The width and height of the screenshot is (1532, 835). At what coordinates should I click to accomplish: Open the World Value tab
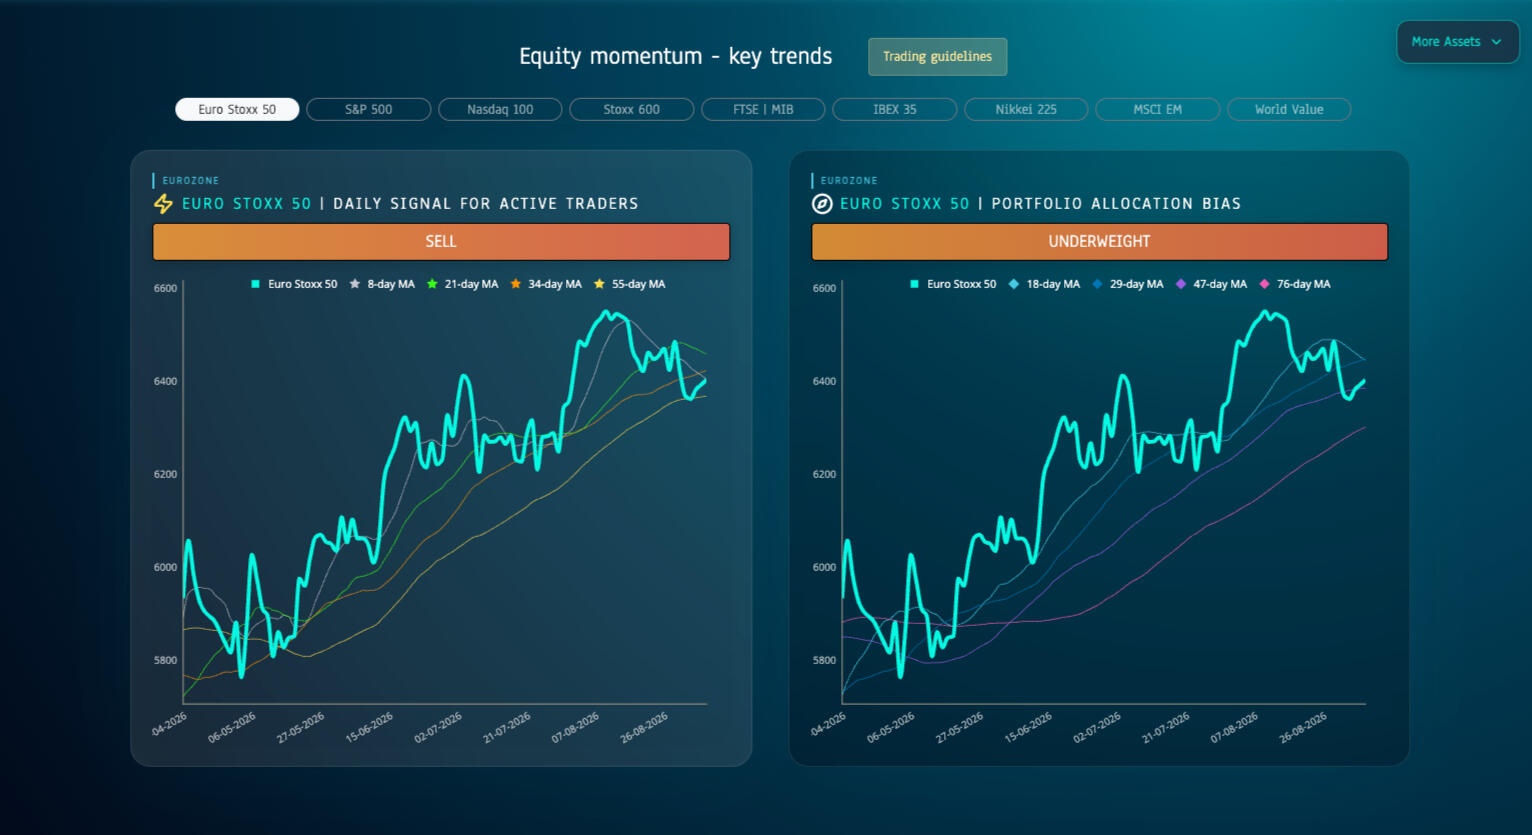tap(1289, 110)
